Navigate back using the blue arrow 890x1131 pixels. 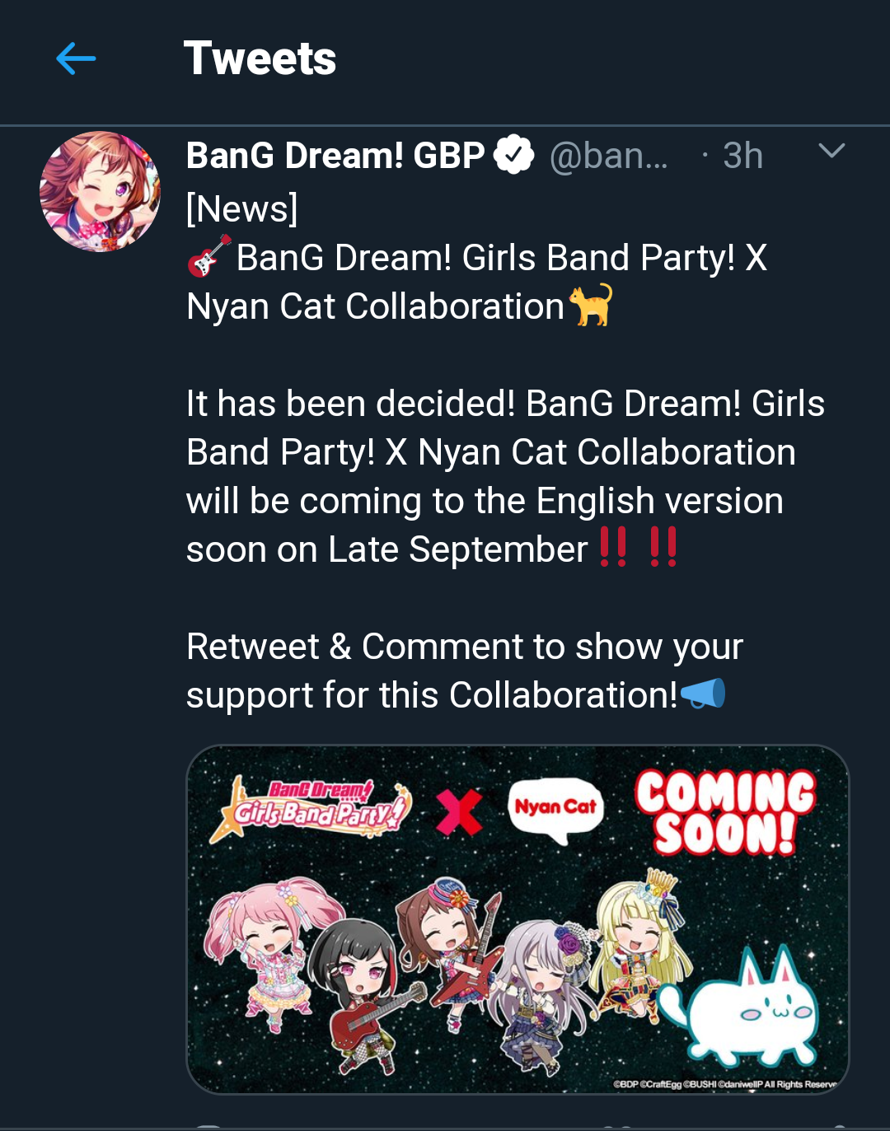pos(75,58)
